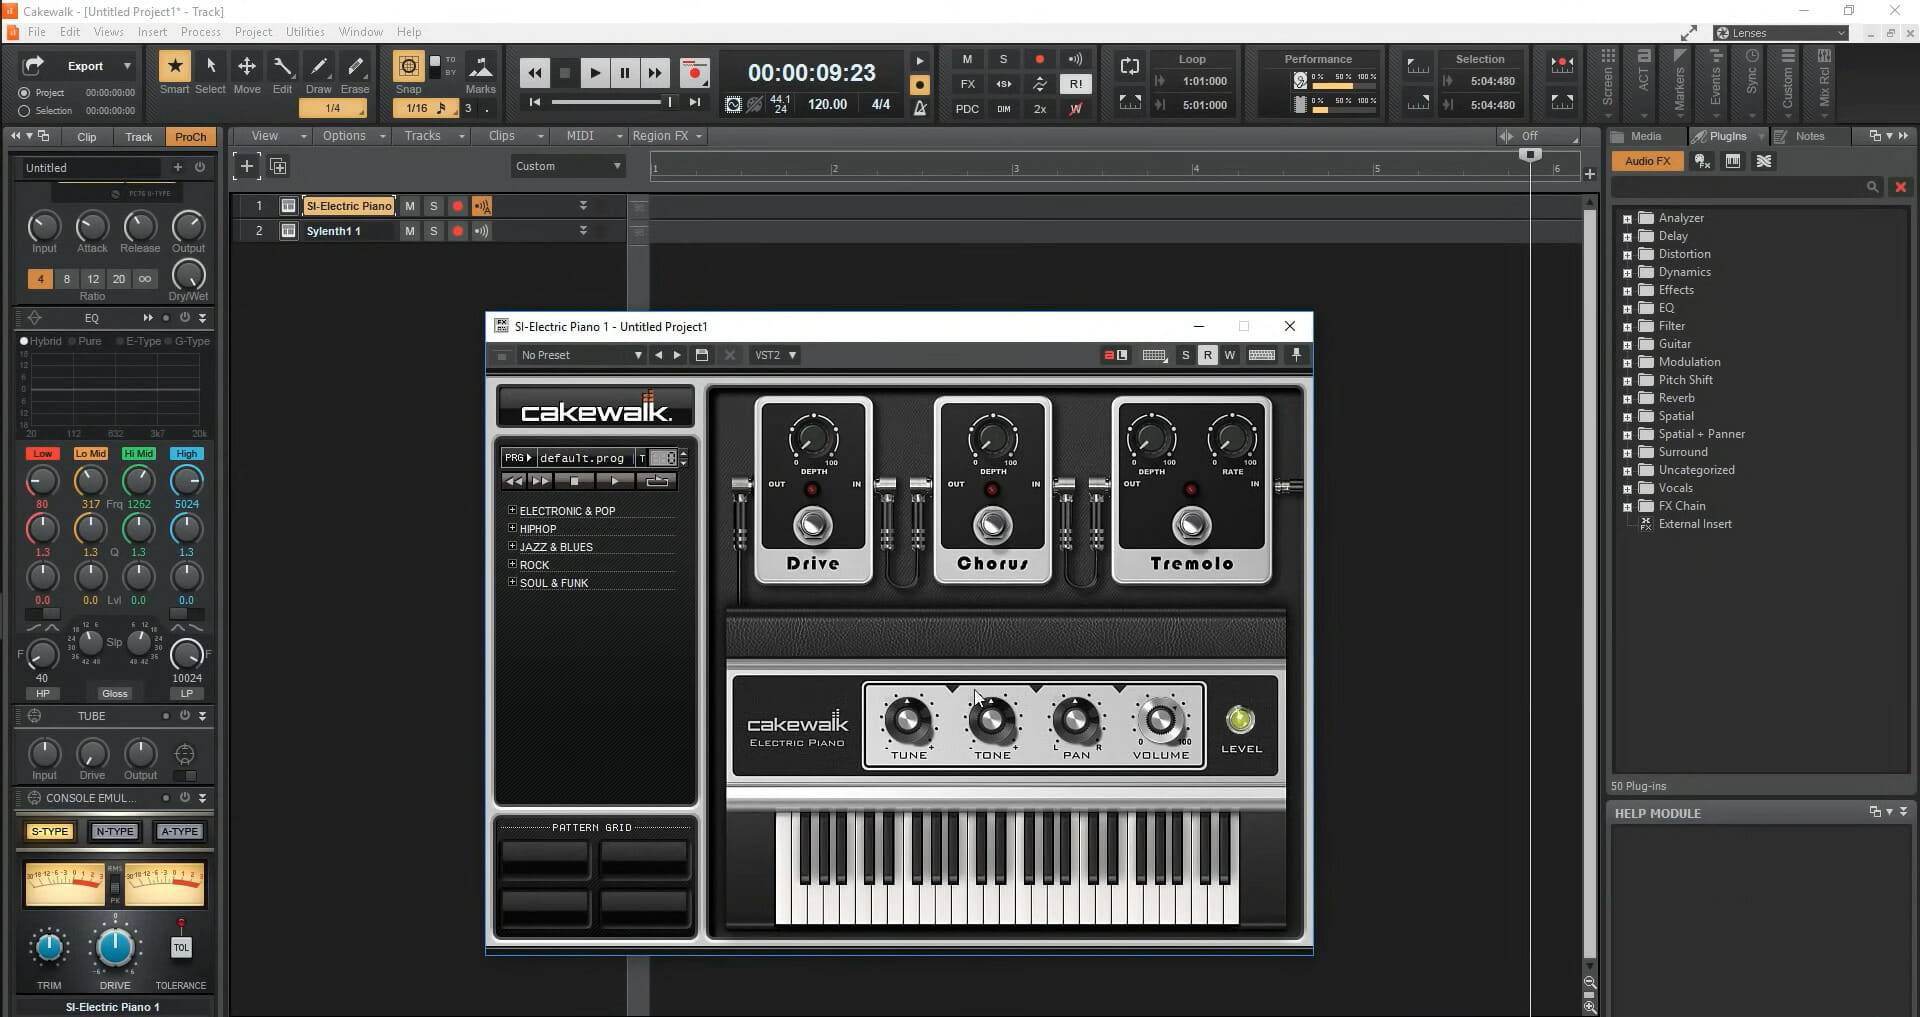1920x1017 pixels.
Task: Expand the JAZZ & BLUES pattern category
Action: (513, 547)
